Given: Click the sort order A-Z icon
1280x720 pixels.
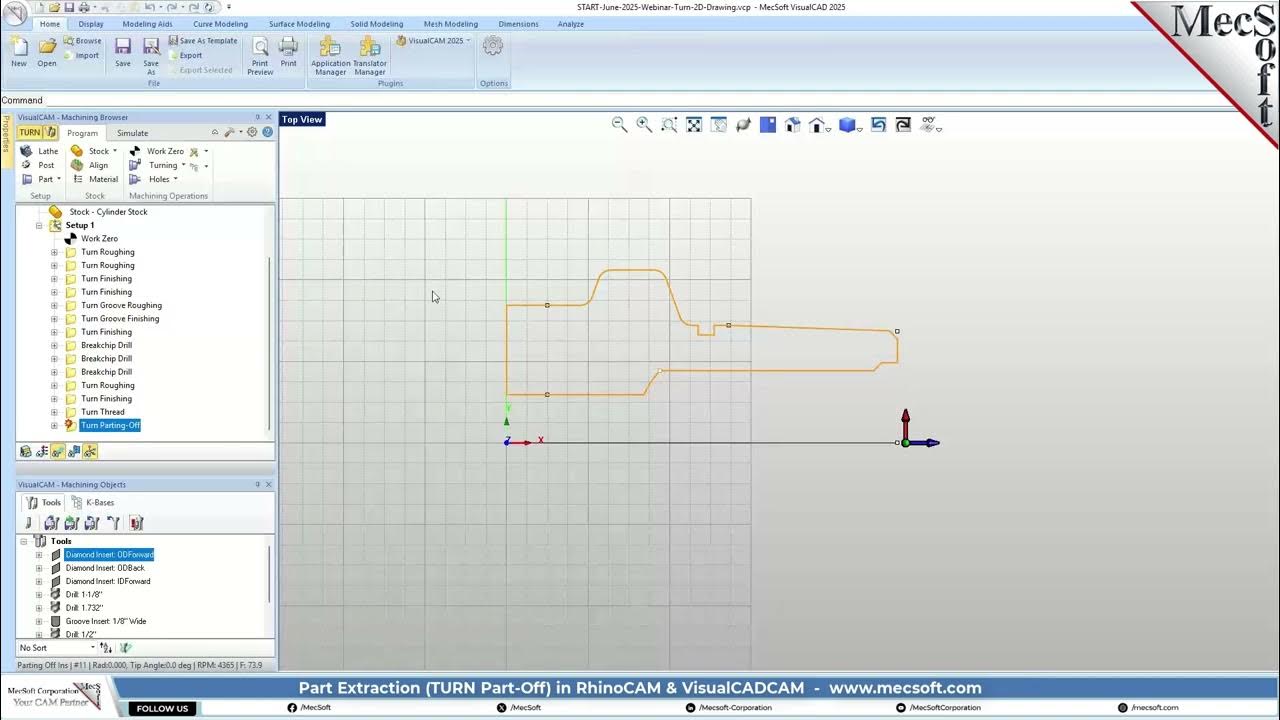Looking at the screenshot, I should (x=106, y=648).
